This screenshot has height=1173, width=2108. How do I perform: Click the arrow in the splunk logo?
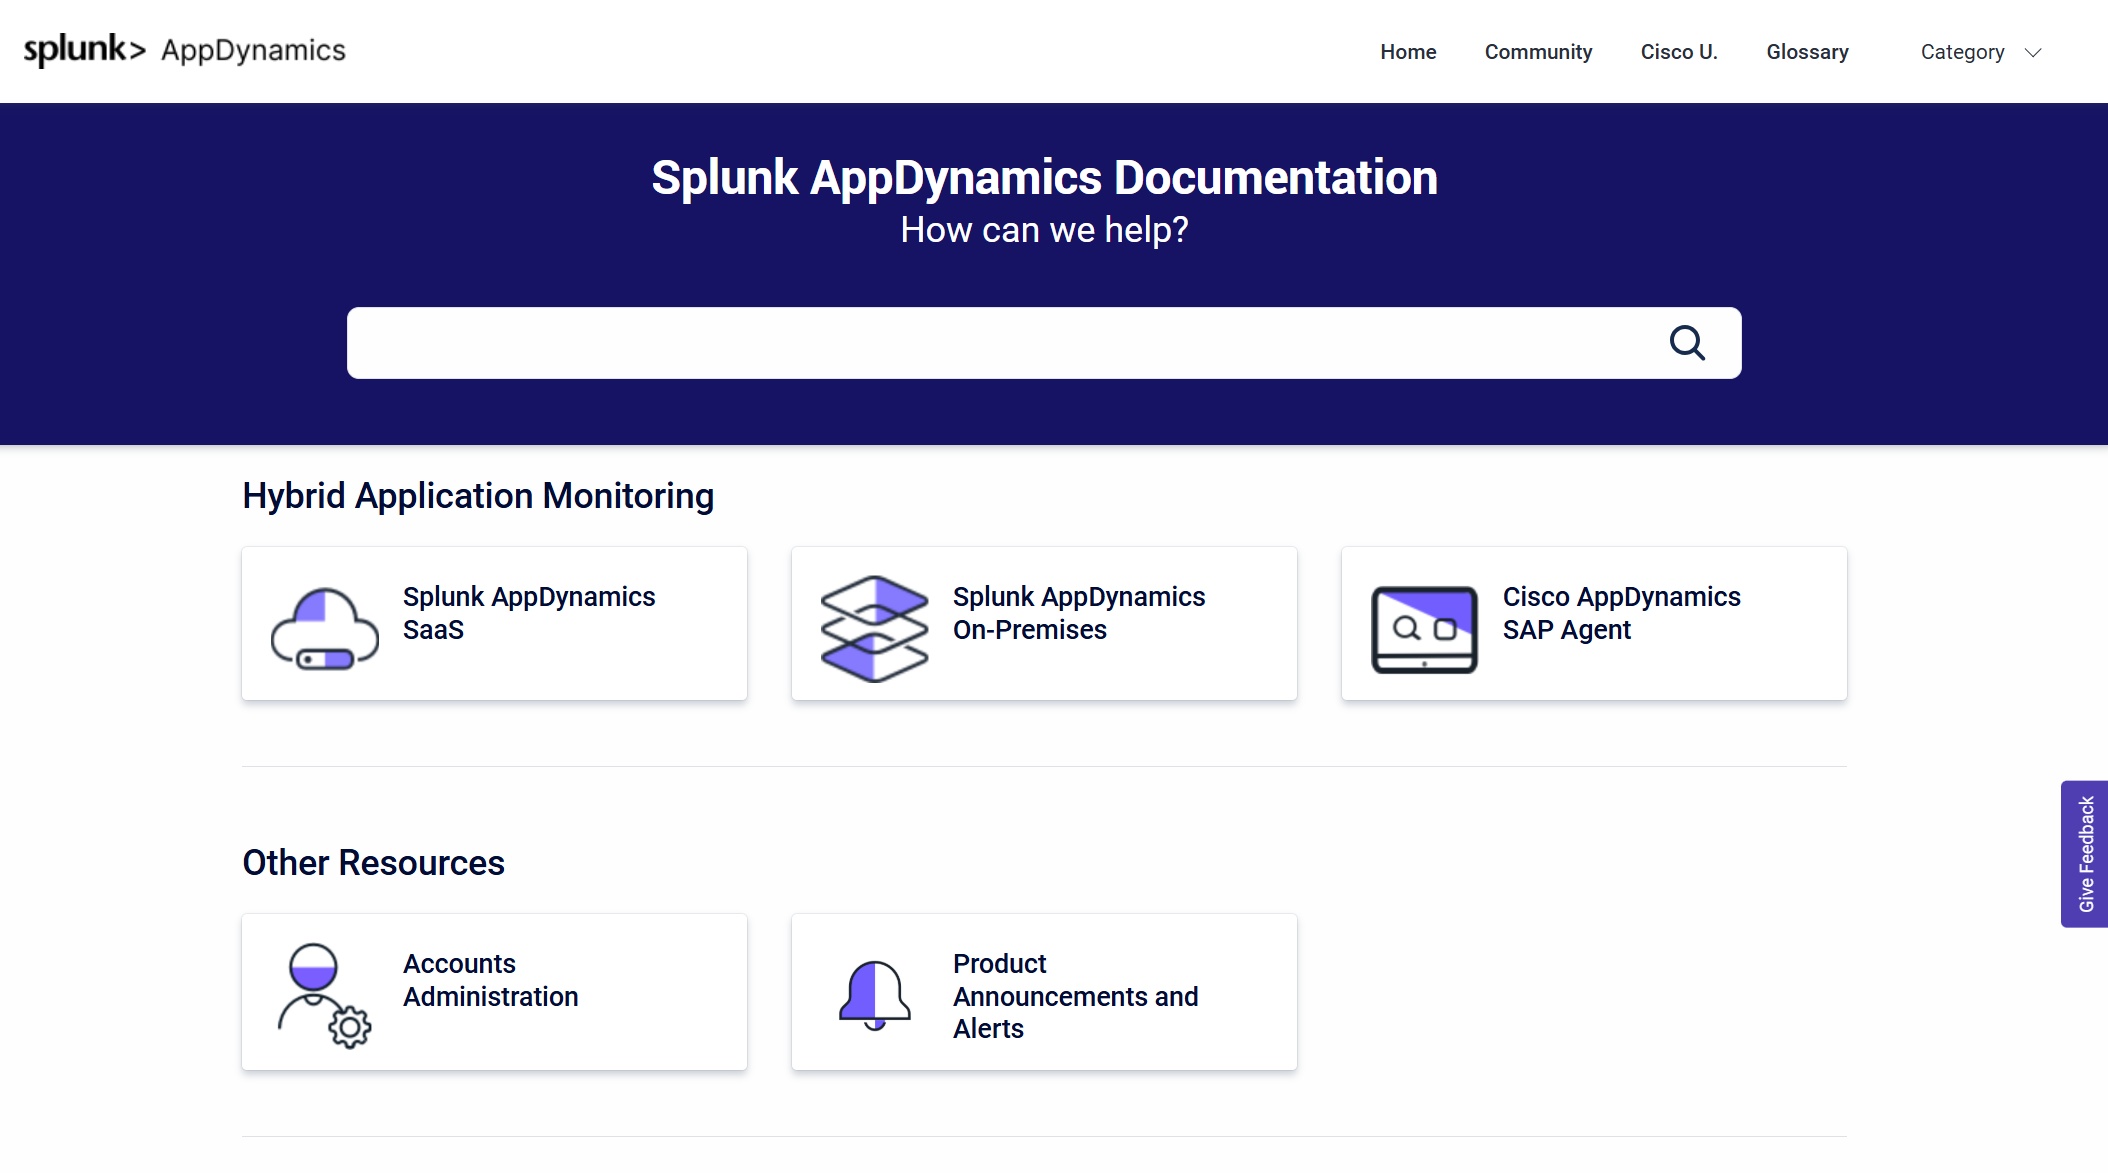137,50
